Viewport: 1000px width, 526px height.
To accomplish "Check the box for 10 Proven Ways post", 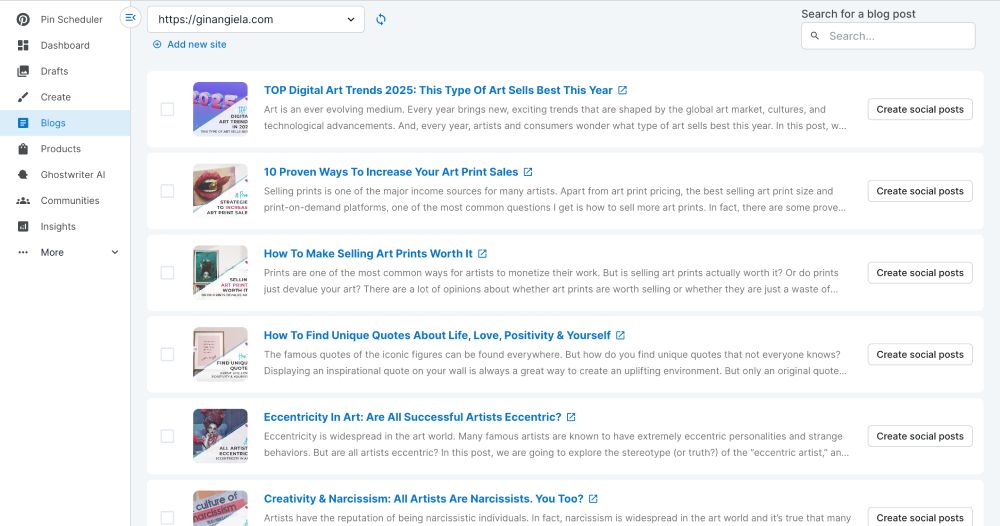I will point(167,191).
